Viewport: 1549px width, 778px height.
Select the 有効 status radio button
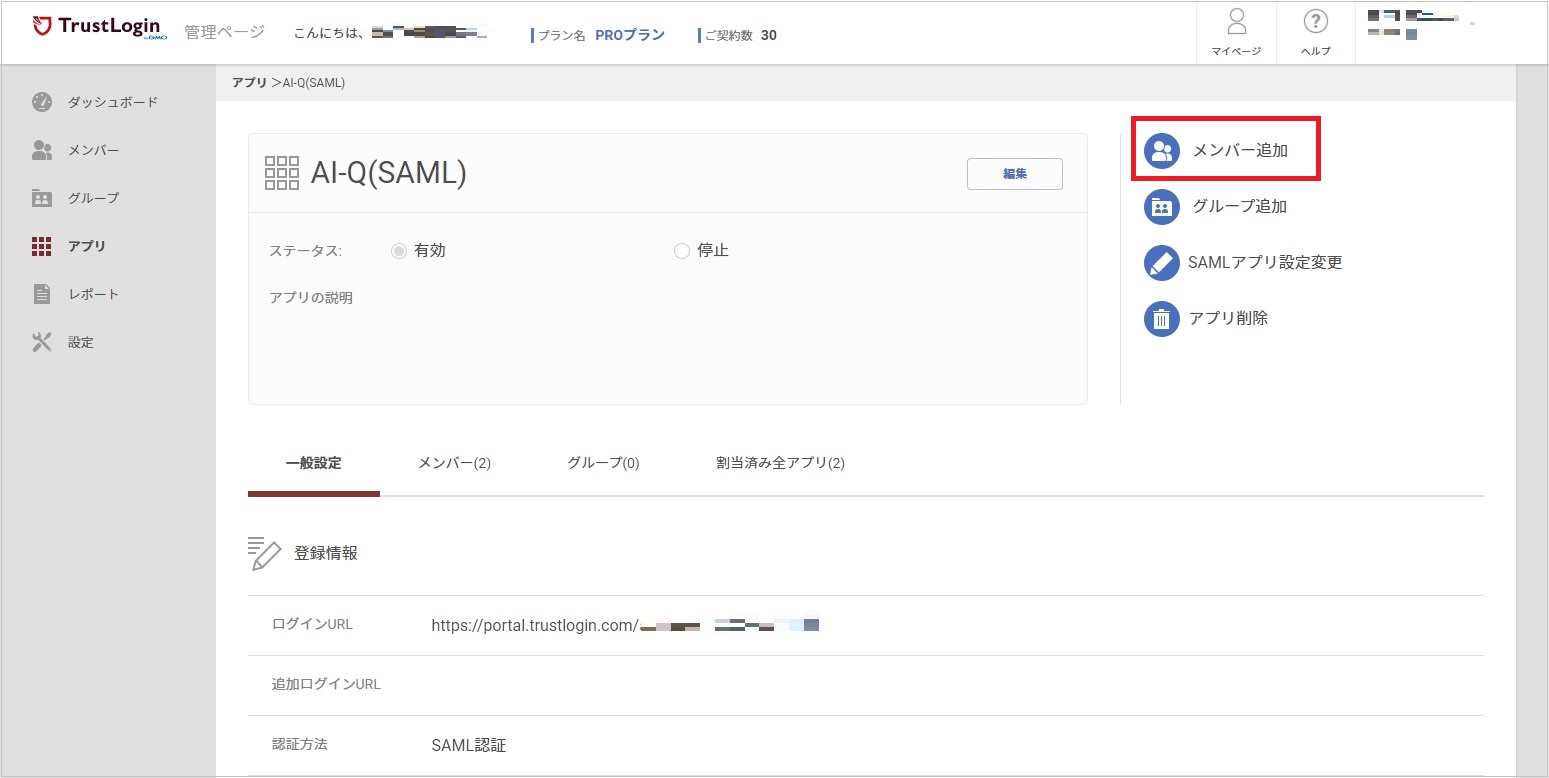click(399, 251)
